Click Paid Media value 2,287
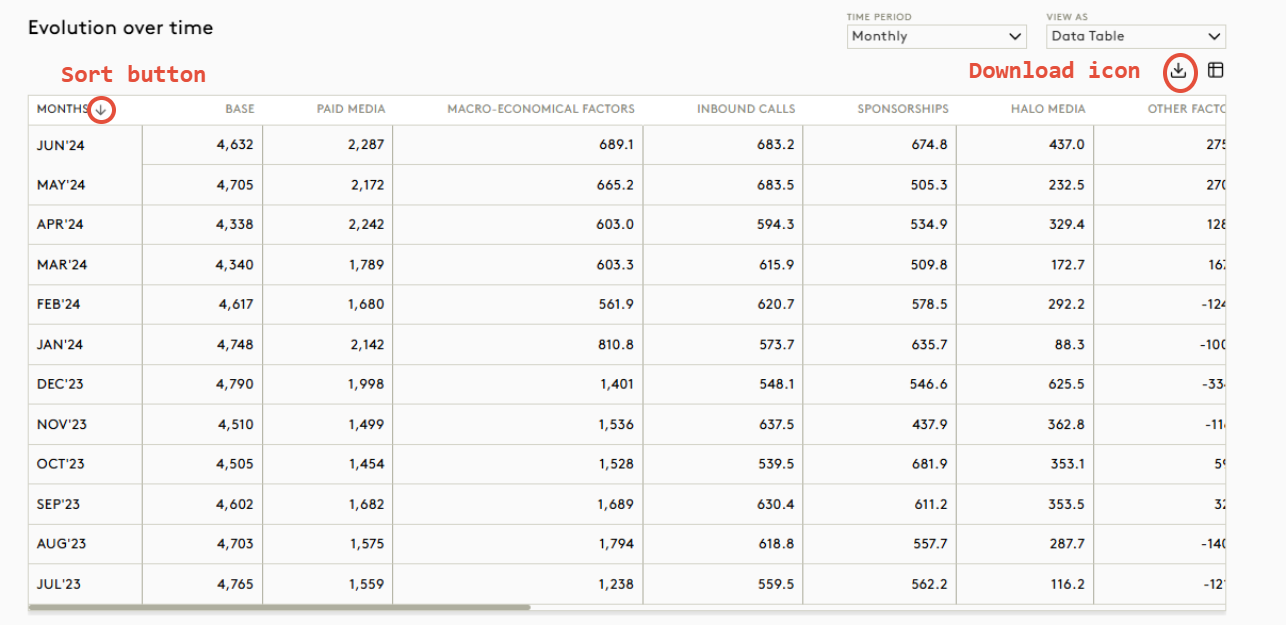This screenshot has height=625, width=1286. (x=366, y=144)
